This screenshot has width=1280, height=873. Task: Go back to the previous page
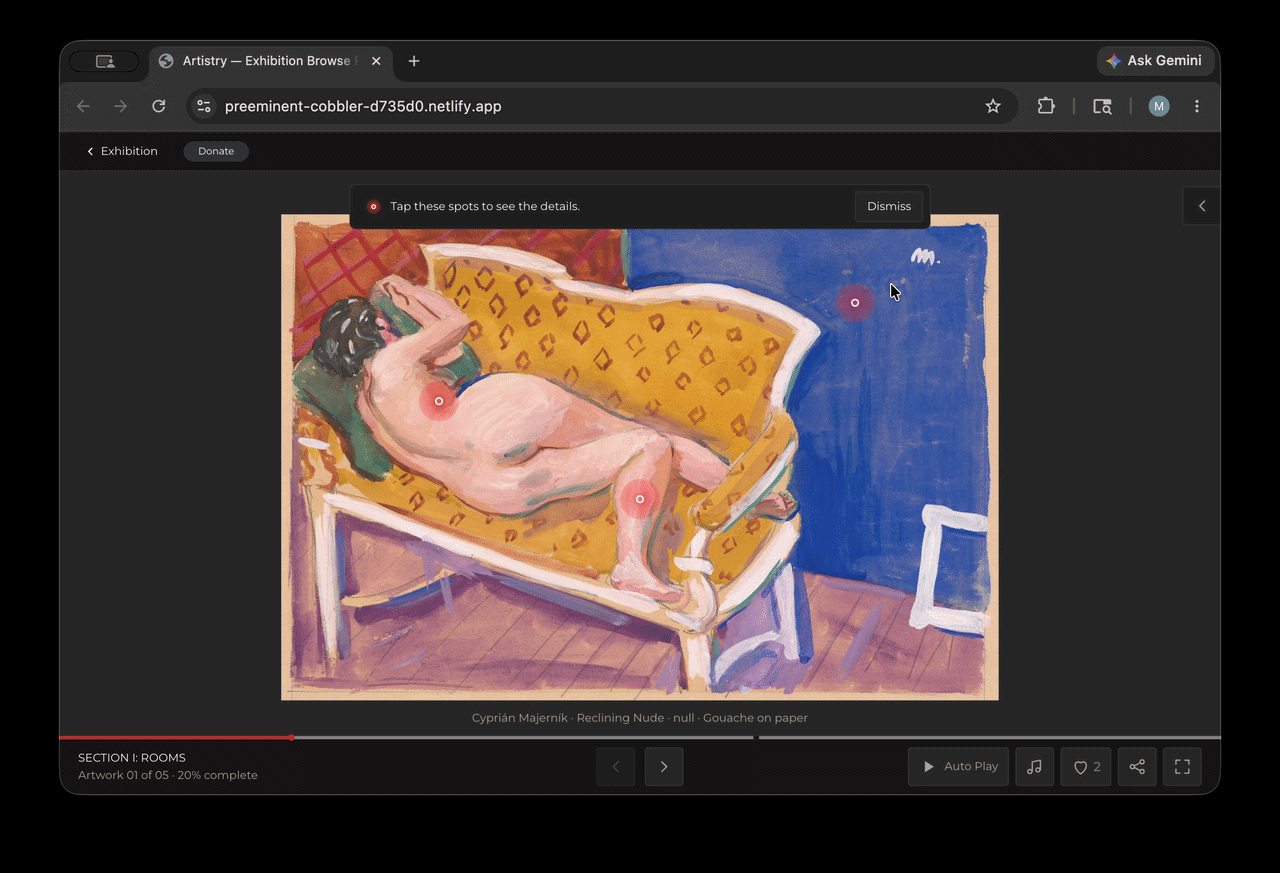click(x=83, y=106)
